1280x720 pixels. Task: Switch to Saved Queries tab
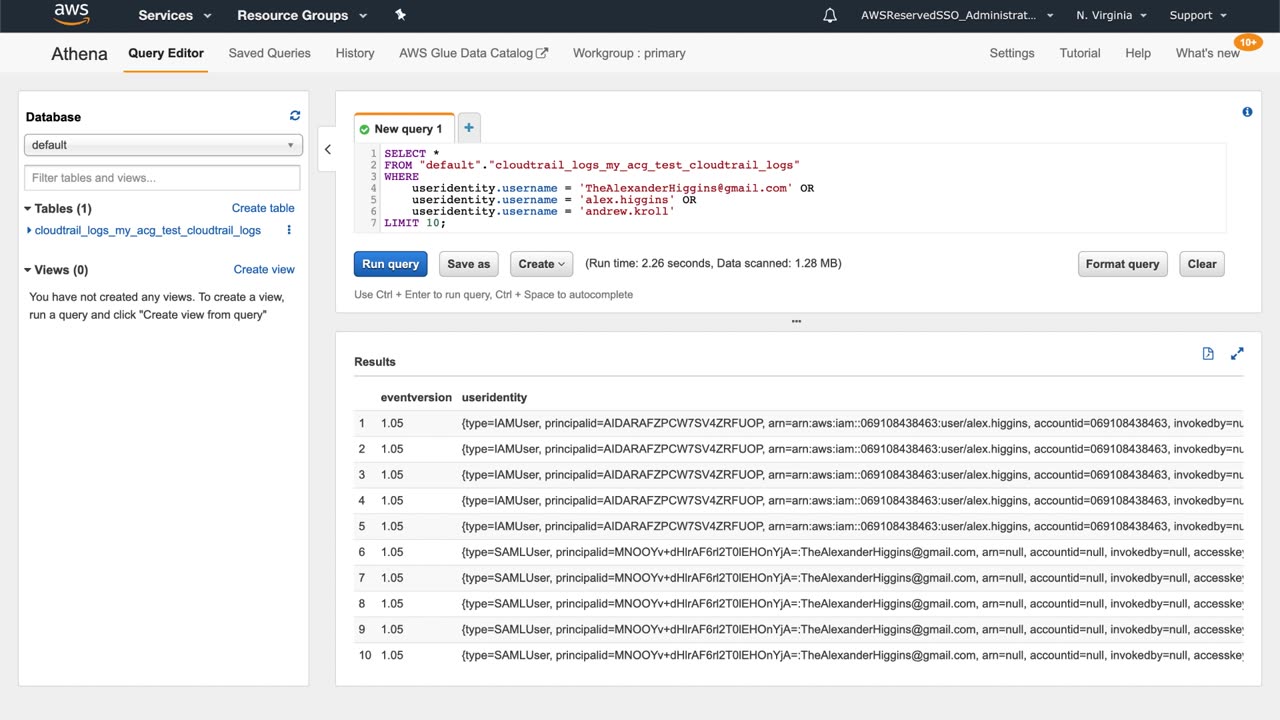coord(269,53)
